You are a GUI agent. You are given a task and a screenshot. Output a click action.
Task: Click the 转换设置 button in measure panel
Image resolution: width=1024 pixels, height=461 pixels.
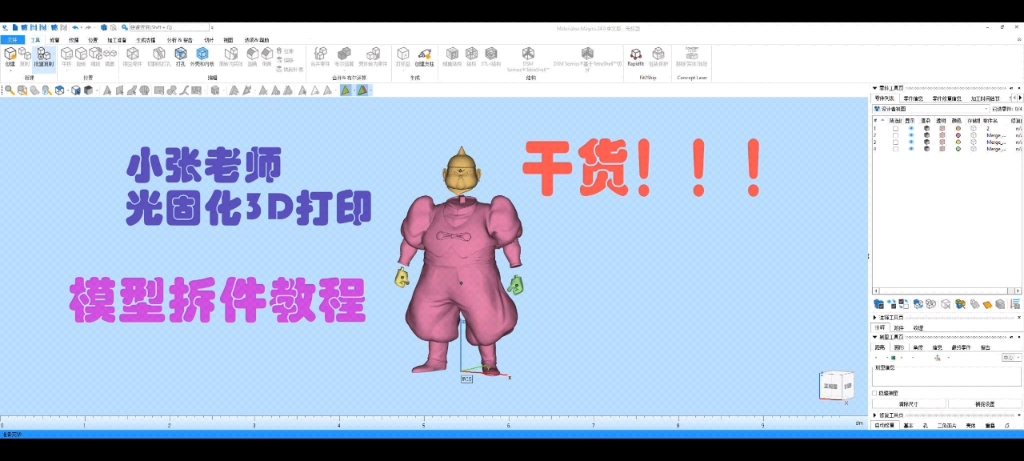pyautogui.click(x=984, y=404)
